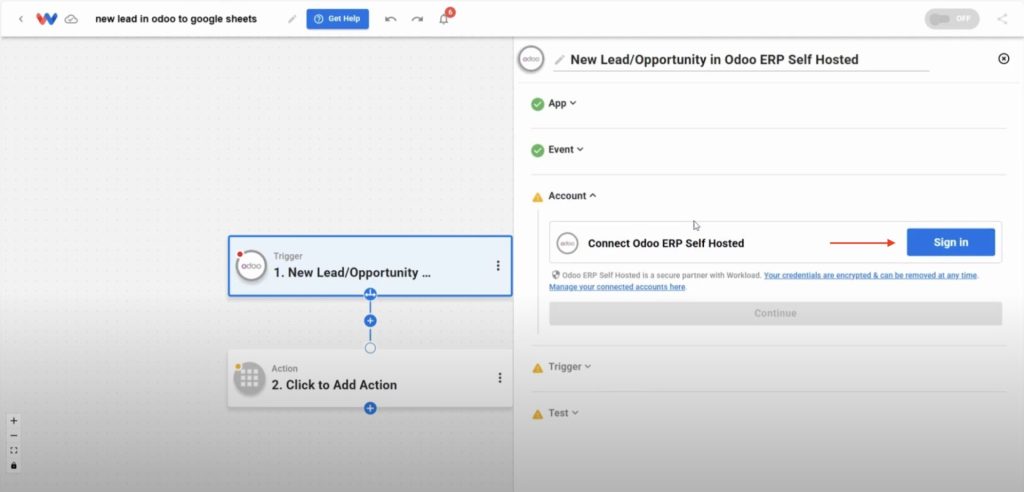Click the share icon

(1002, 19)
